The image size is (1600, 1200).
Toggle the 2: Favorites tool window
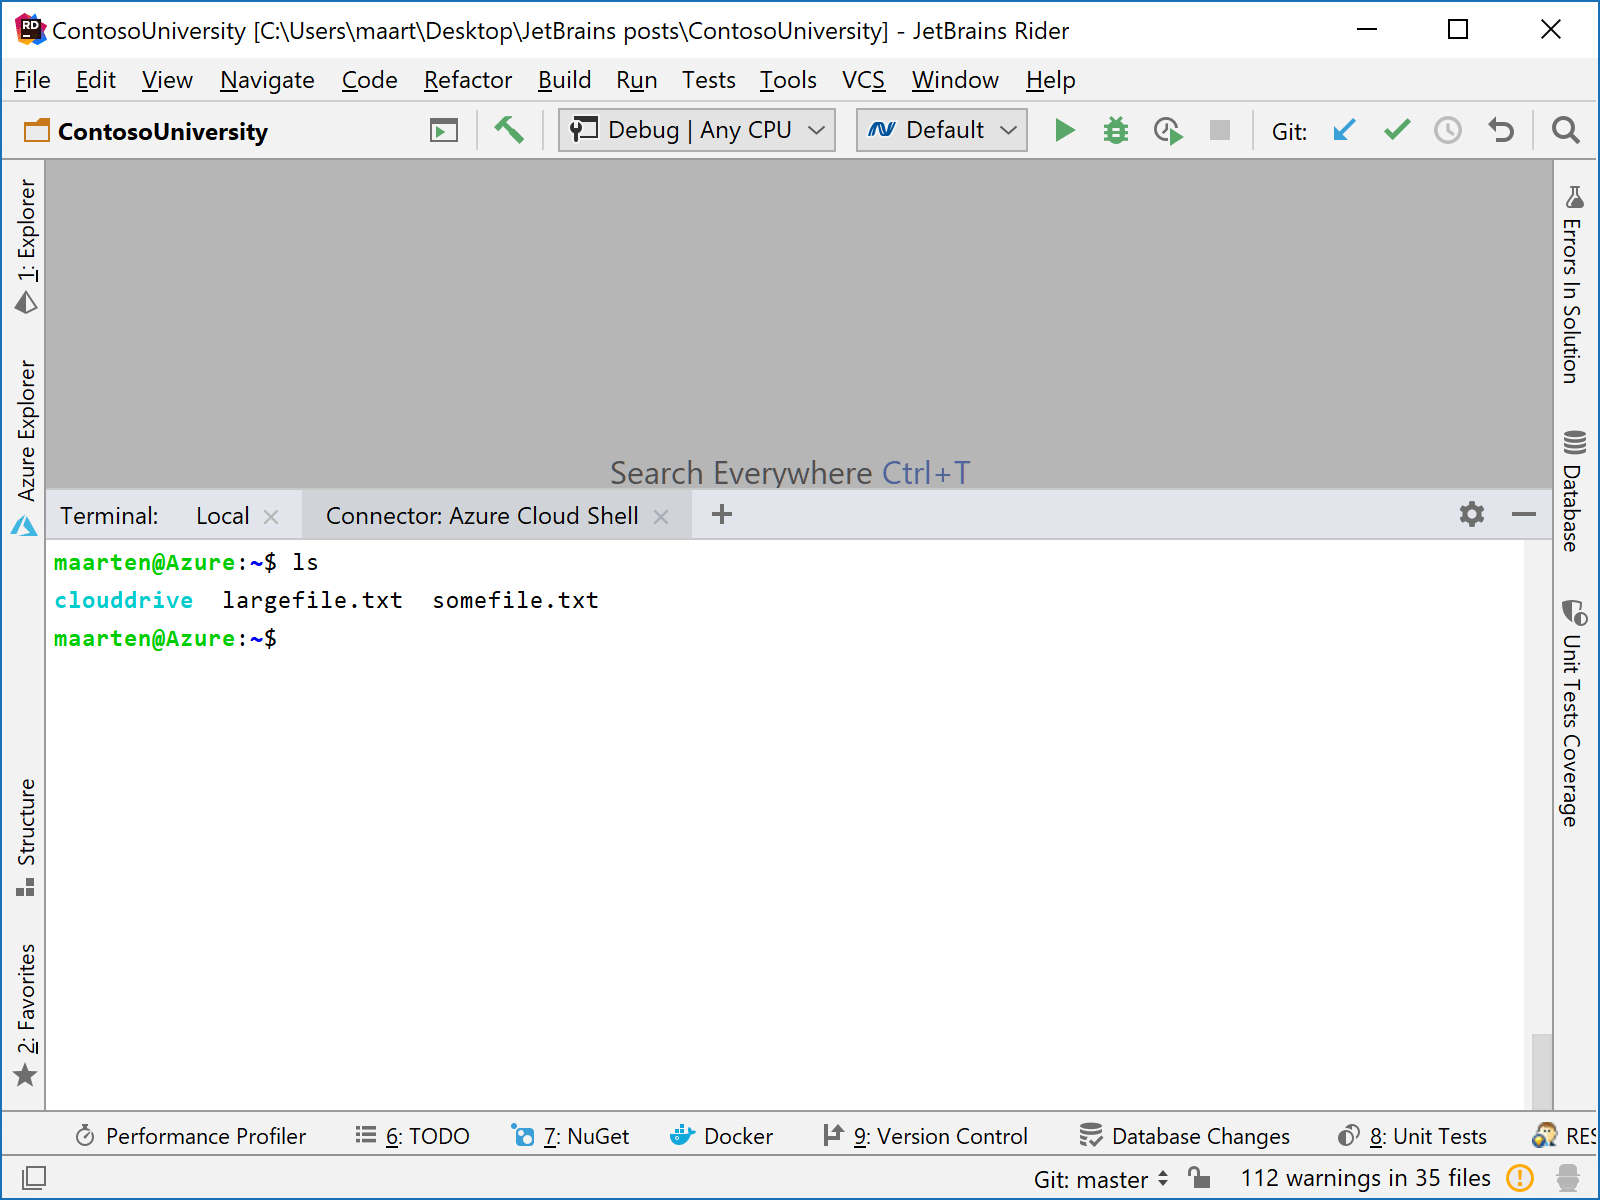26,1015
